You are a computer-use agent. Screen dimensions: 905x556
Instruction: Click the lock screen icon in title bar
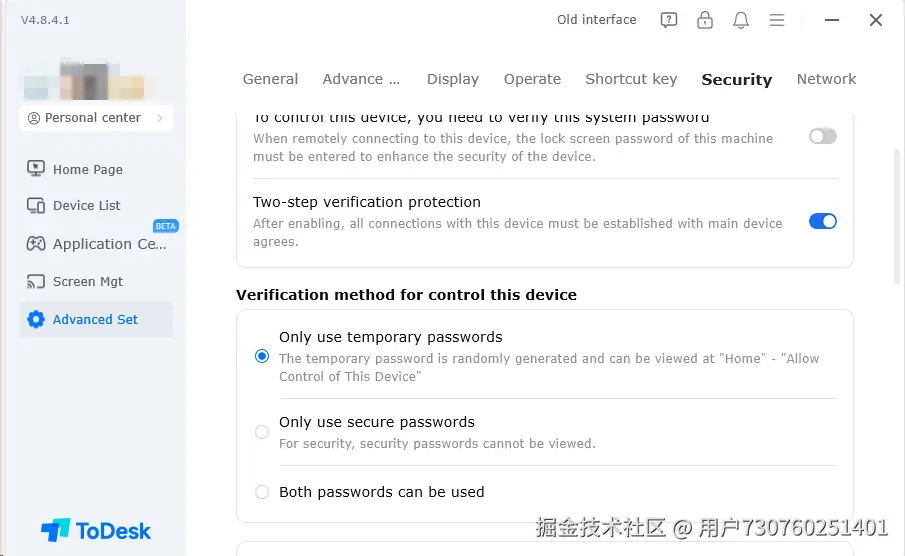coord(705,20)
